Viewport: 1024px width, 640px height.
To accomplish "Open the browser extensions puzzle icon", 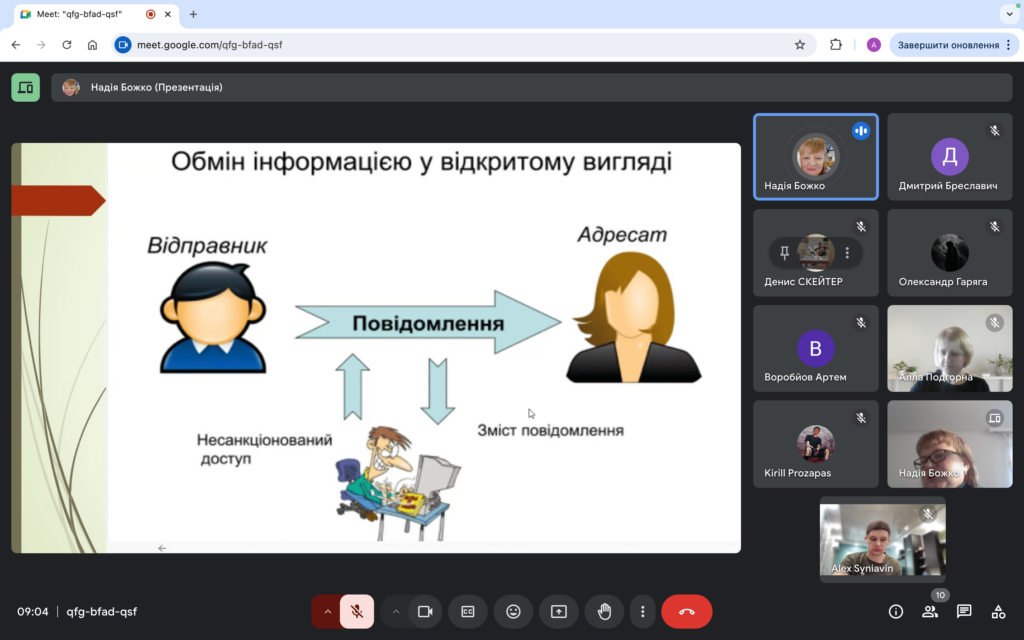I will click(x=836, y=45).
